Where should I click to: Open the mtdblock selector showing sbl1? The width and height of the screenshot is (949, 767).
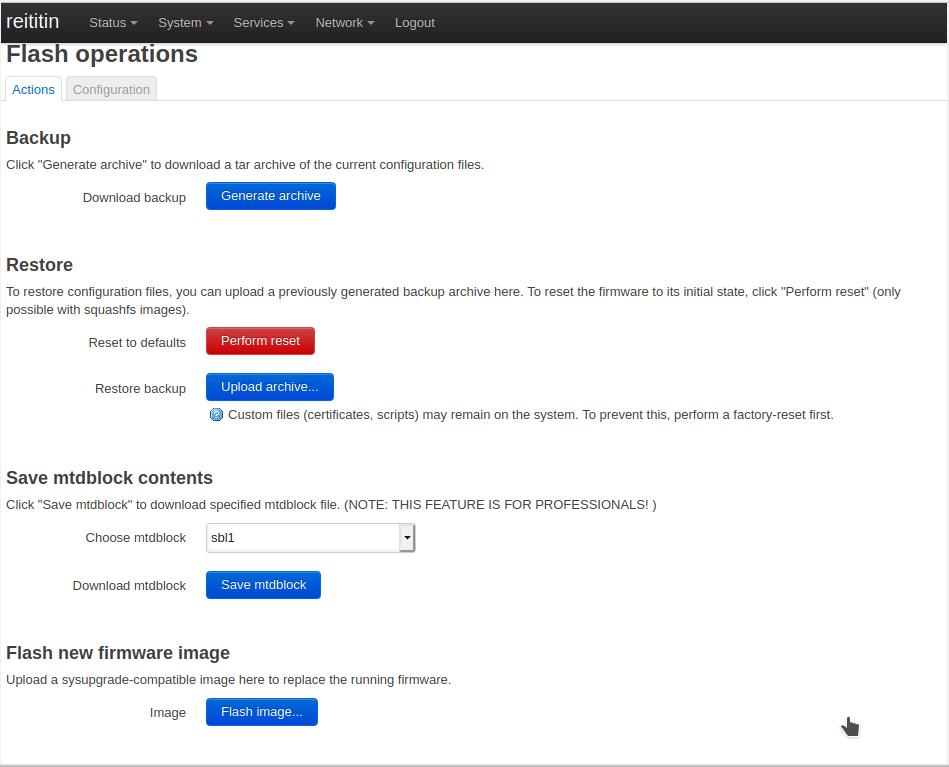(x=310, y=537)
